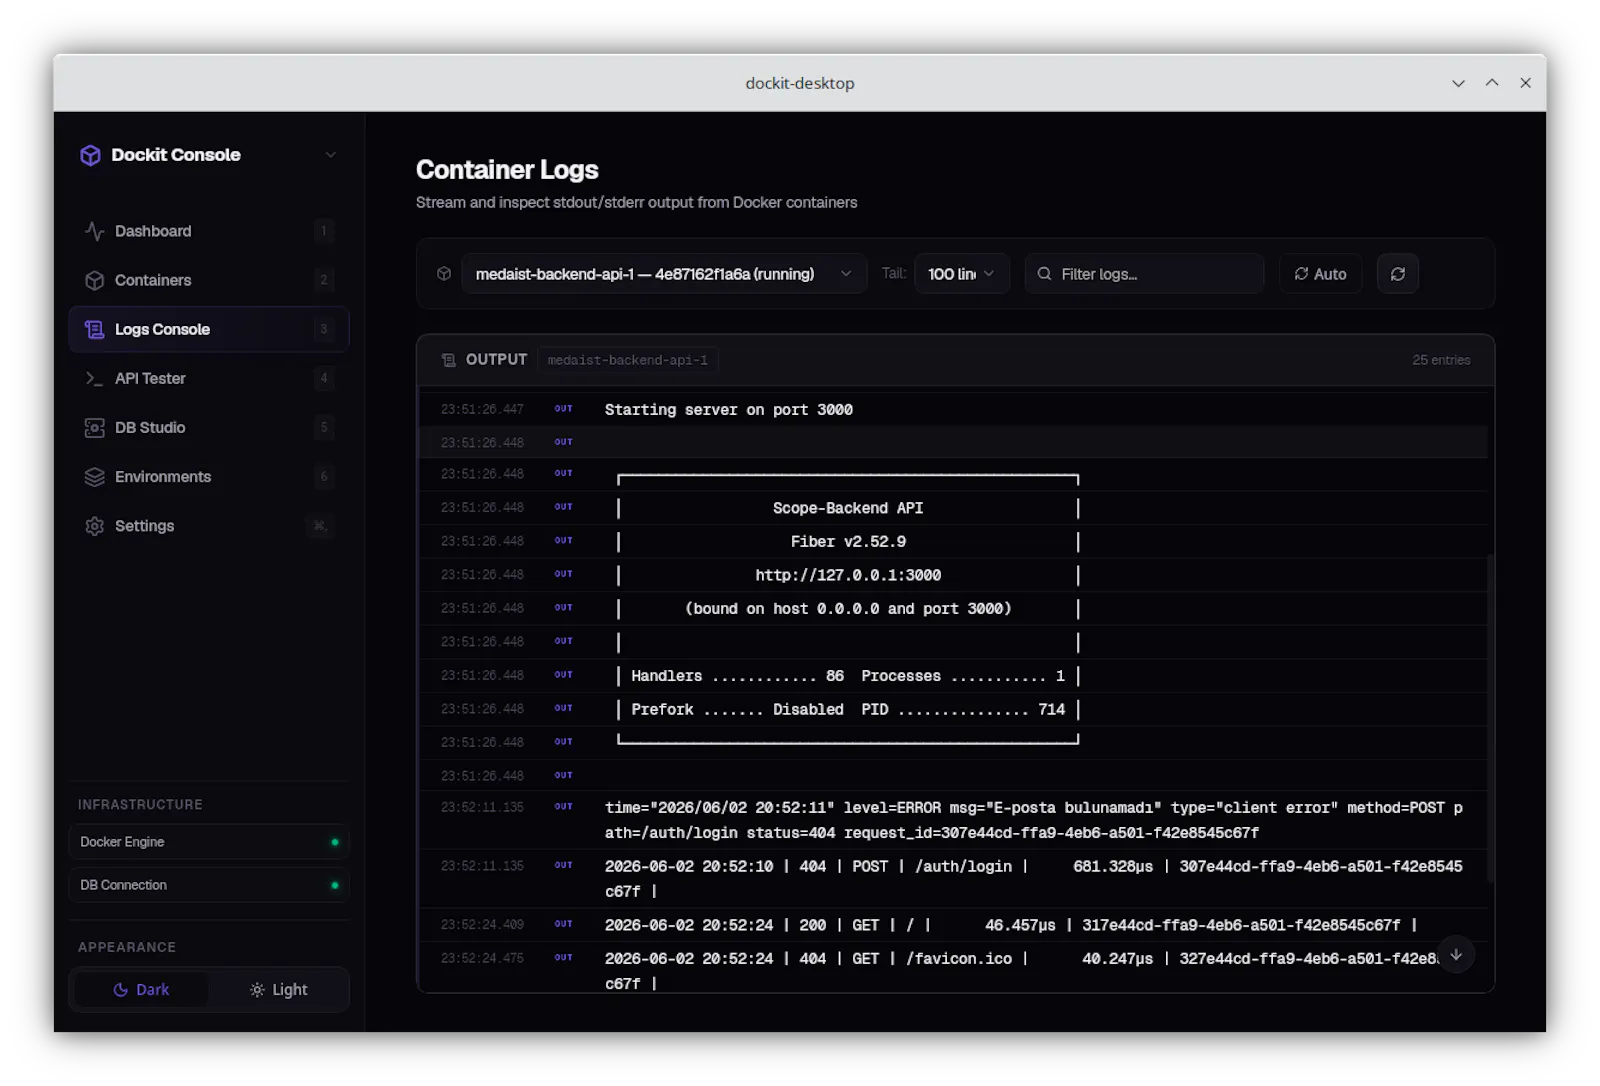1600x1086 pixels.
Task: Maximize the dockit-desktop window
Action: (x=1492, y=83)
